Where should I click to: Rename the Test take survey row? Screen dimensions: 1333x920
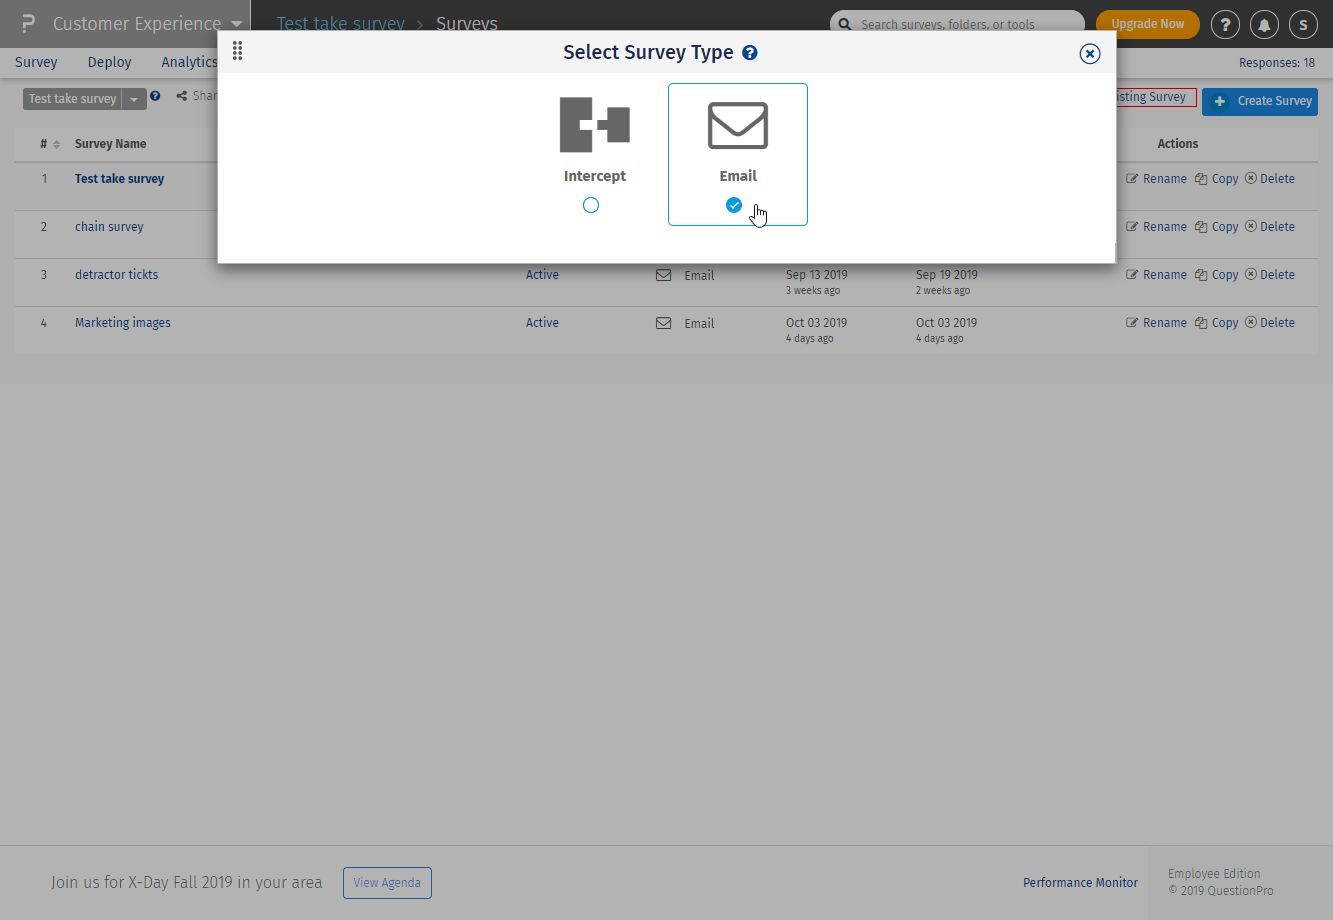tap(1156, 179)
